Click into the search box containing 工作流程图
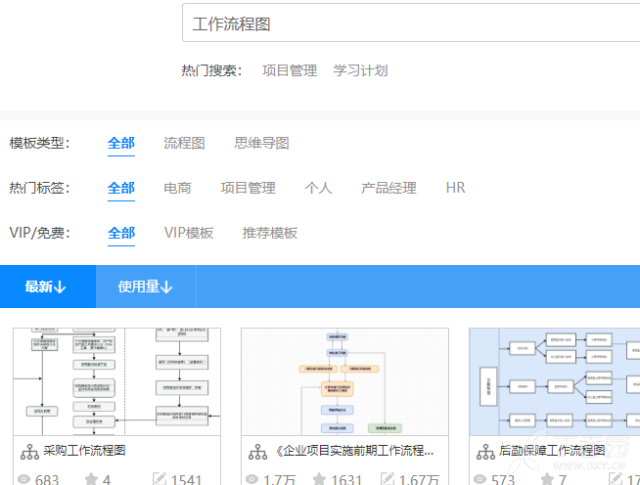The height and width of the screenshot is (485, 640). pos(411,23)
